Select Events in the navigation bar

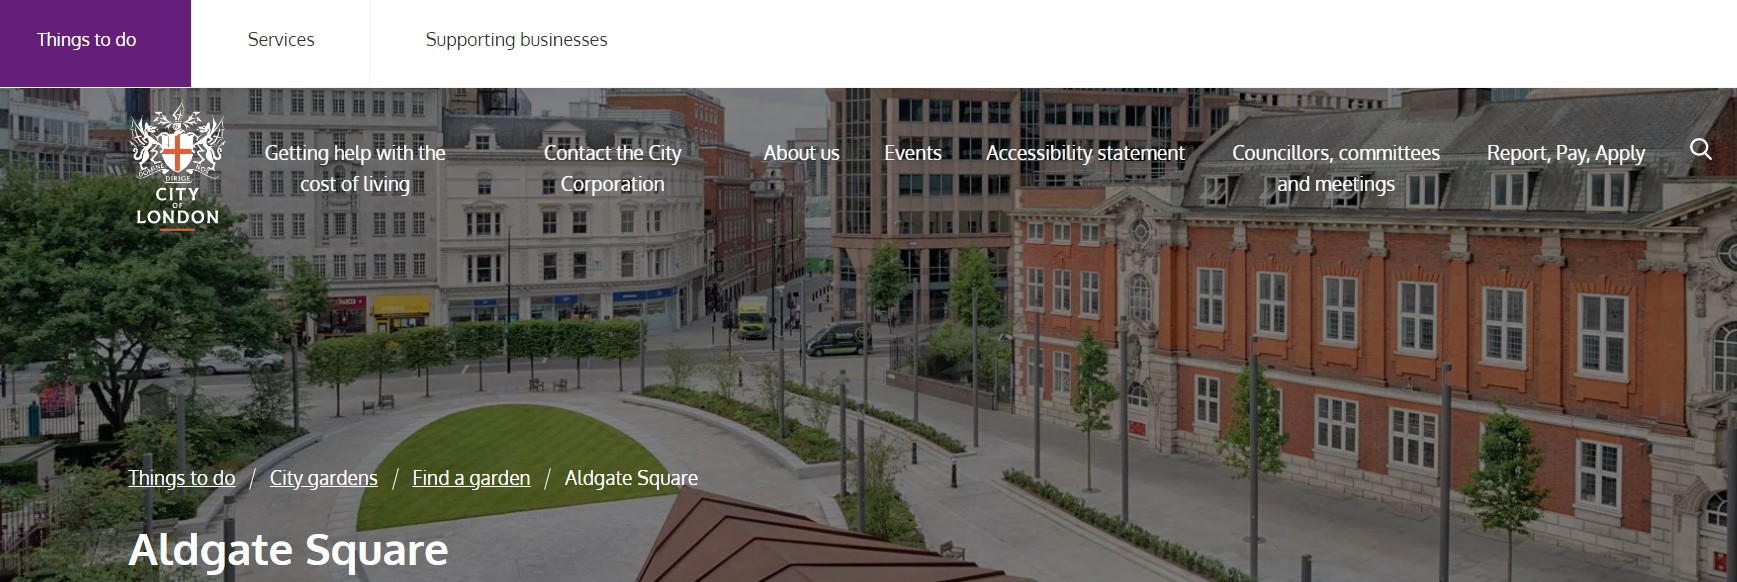912,153
